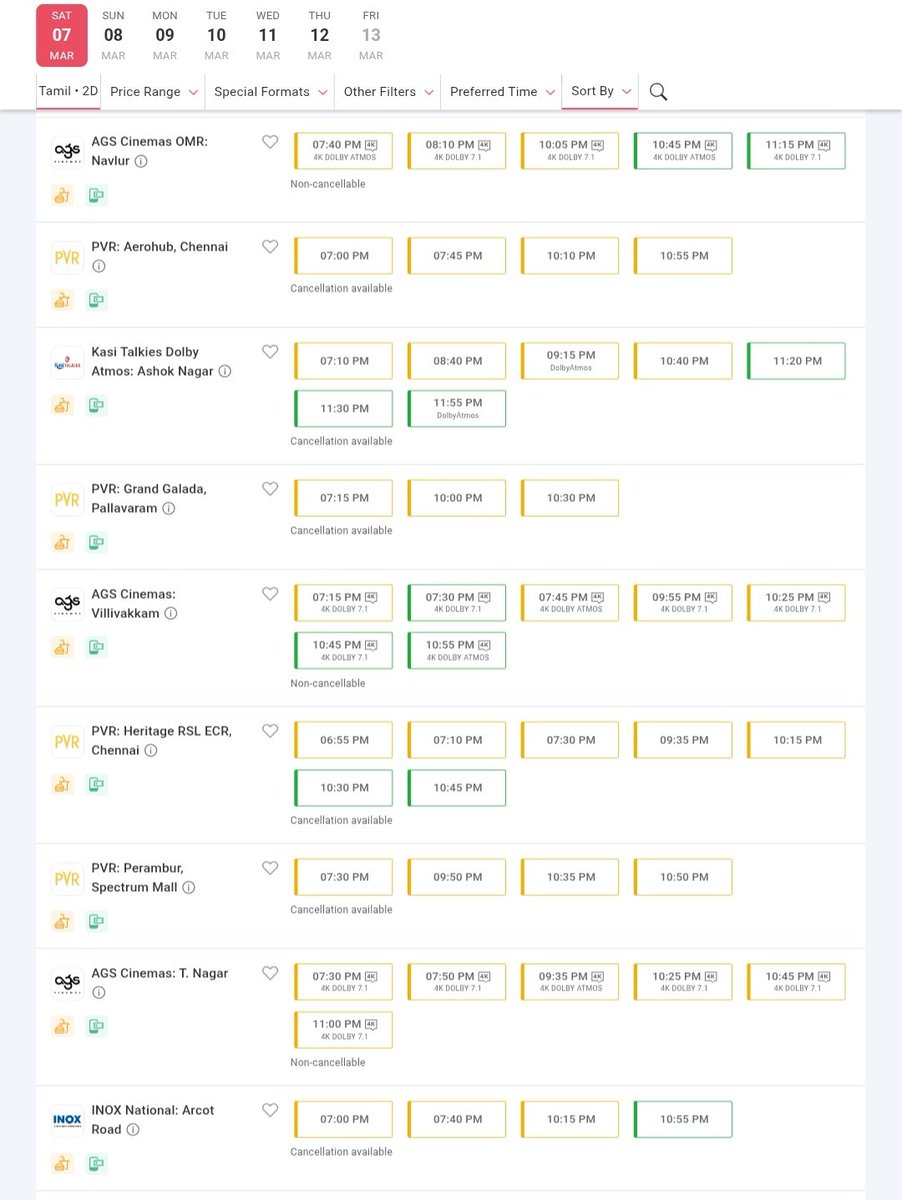Click M-ticket icon under Kasi Talkies
This screenshot has width=902, height=1200.
(x=96, y=405)
